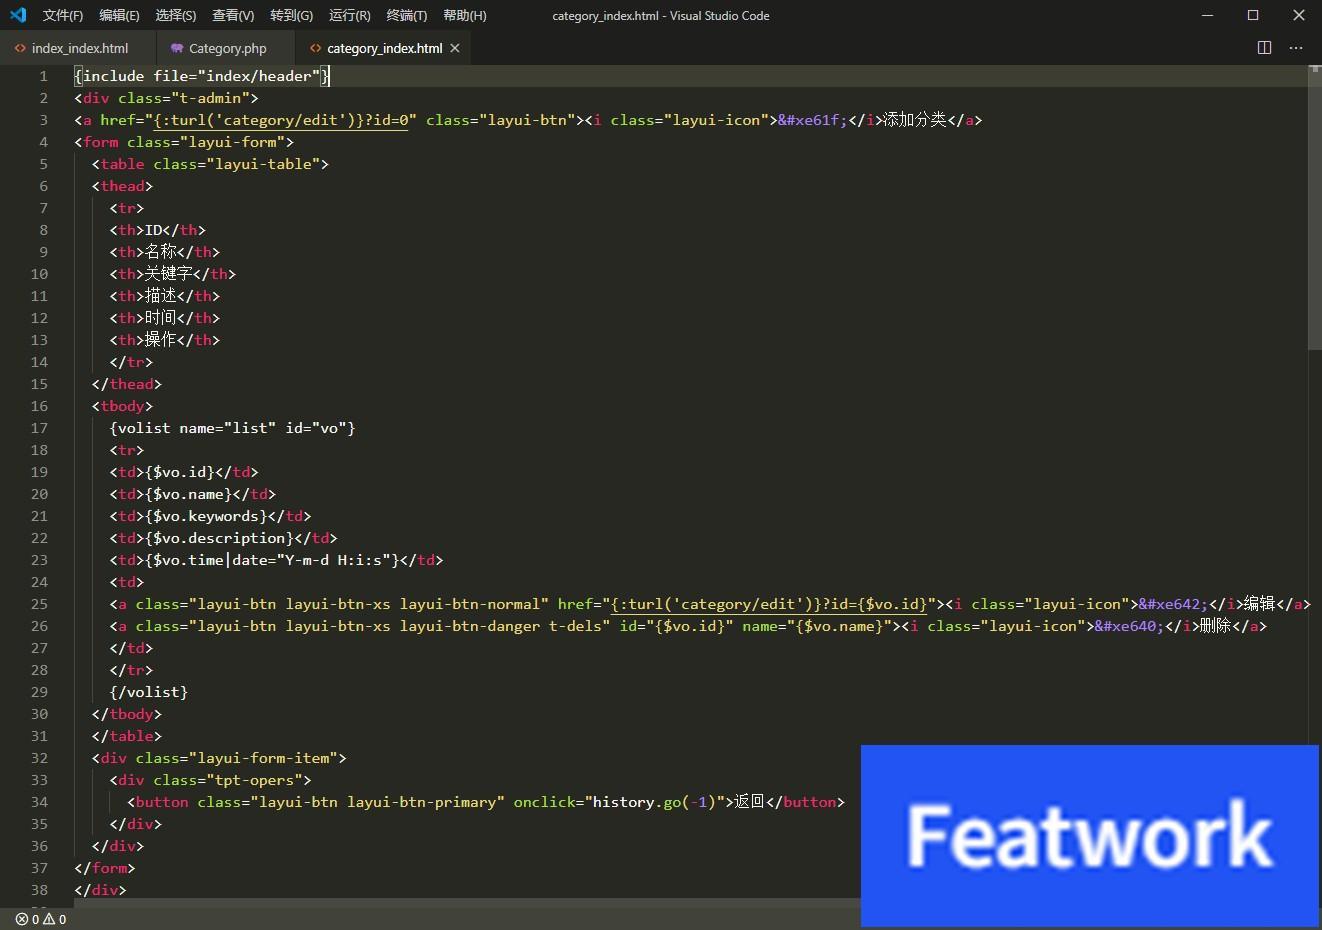Open the 终端(T) menu

(x=407, y=15)
